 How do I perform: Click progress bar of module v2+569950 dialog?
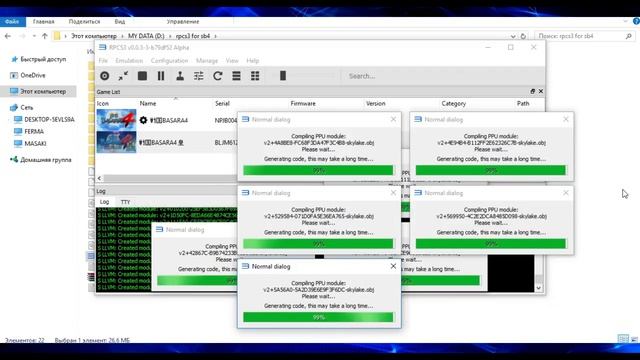[491, 244]
